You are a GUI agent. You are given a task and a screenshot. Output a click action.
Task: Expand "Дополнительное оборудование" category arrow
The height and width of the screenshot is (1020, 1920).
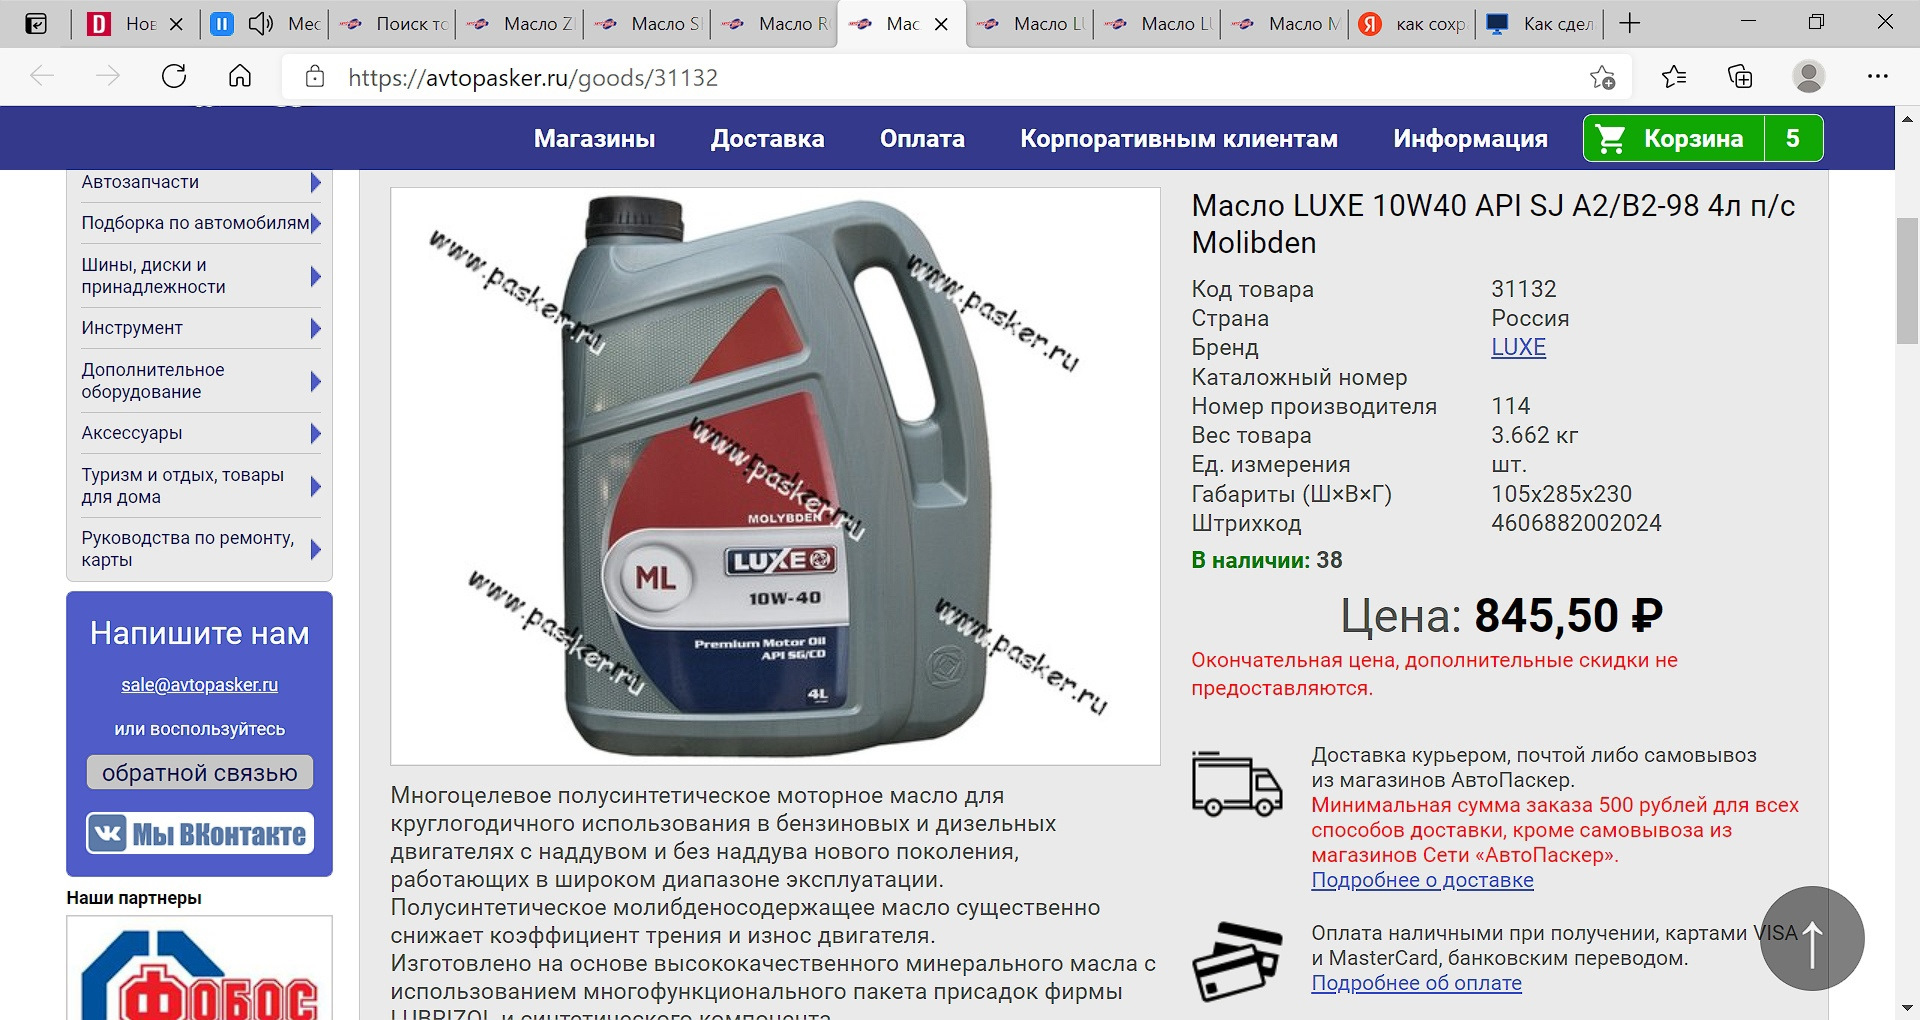(x=315, y=381)
